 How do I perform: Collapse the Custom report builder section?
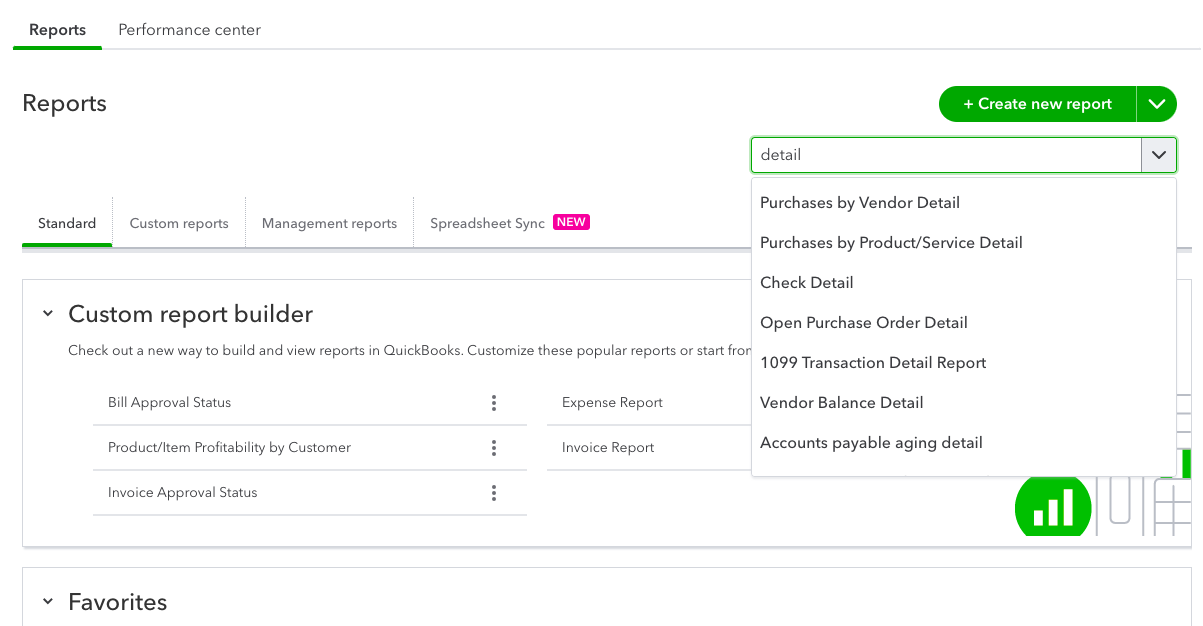tap(47, 314)
